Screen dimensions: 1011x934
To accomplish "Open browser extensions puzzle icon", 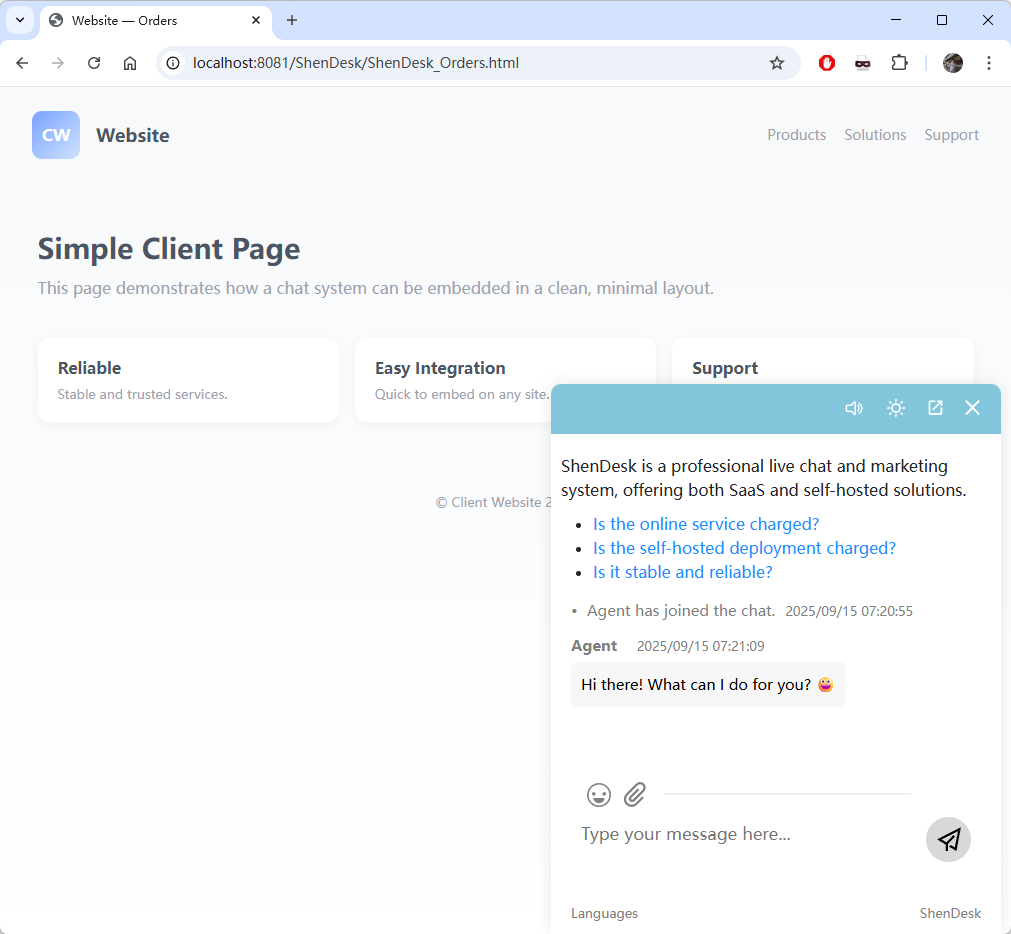I will (x=899, y=63).
